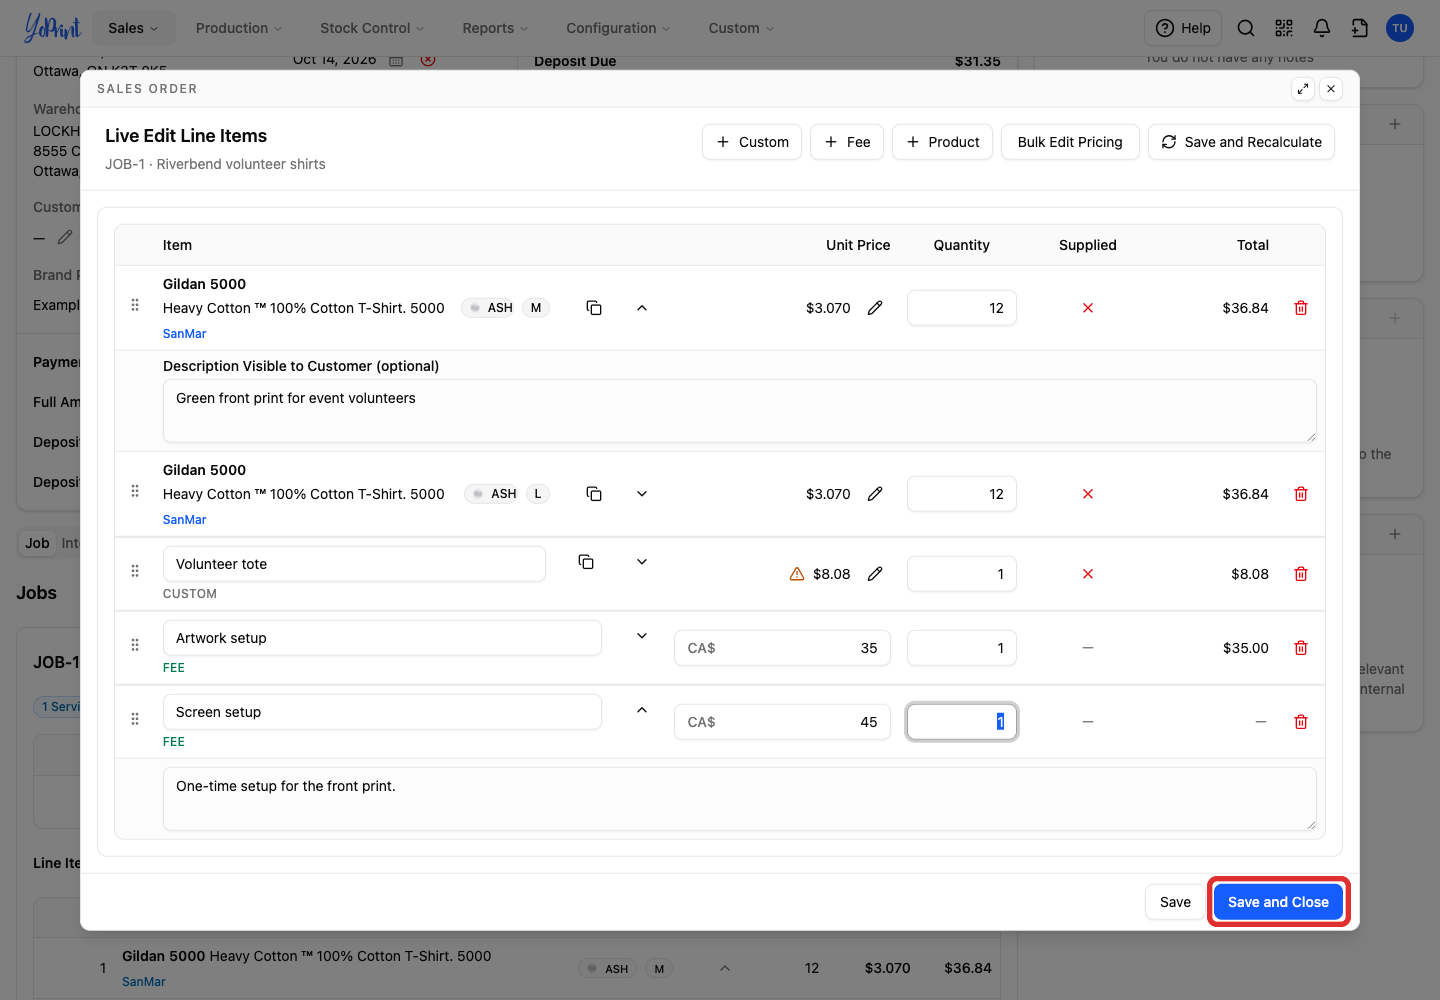The height and width of the screenshot is (1000, 1440).
Task: Edit unit price for ASH L shirt
Action: click(875, 494)
